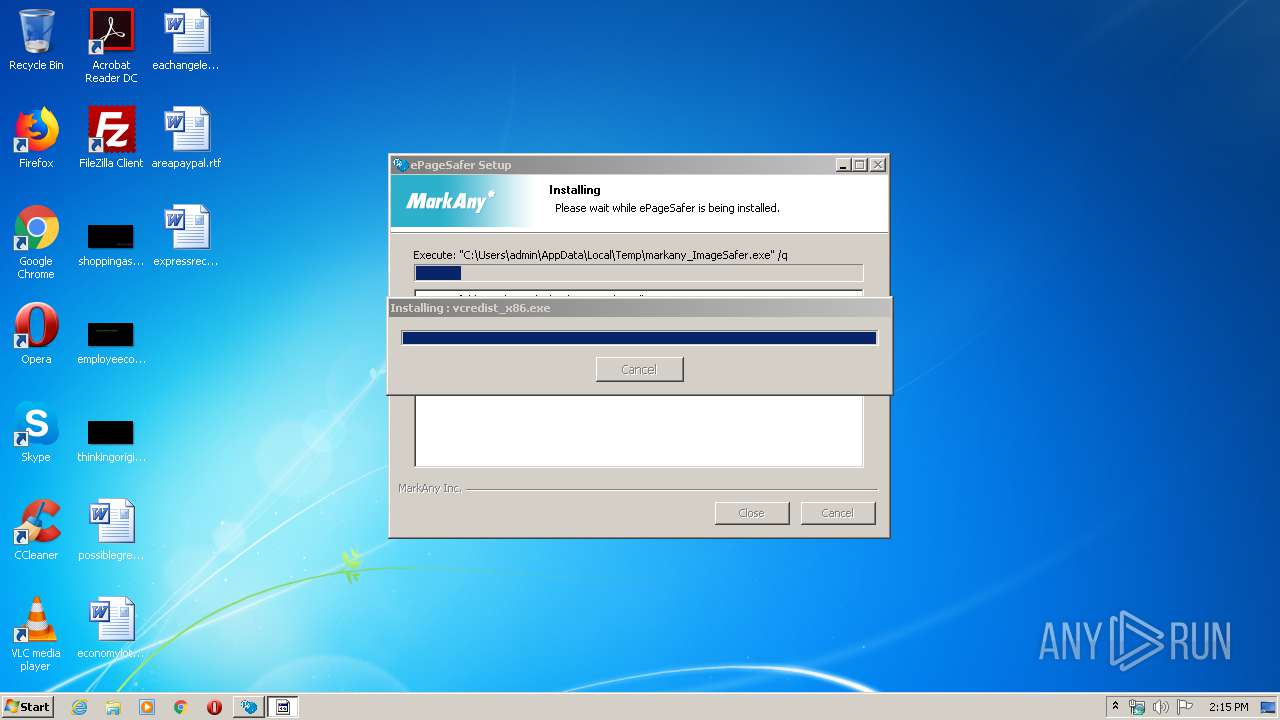Open Internet Explorer in the taskbar
Image resolution: width=1280 pixels, height=720 pixels.
(79, 707)
